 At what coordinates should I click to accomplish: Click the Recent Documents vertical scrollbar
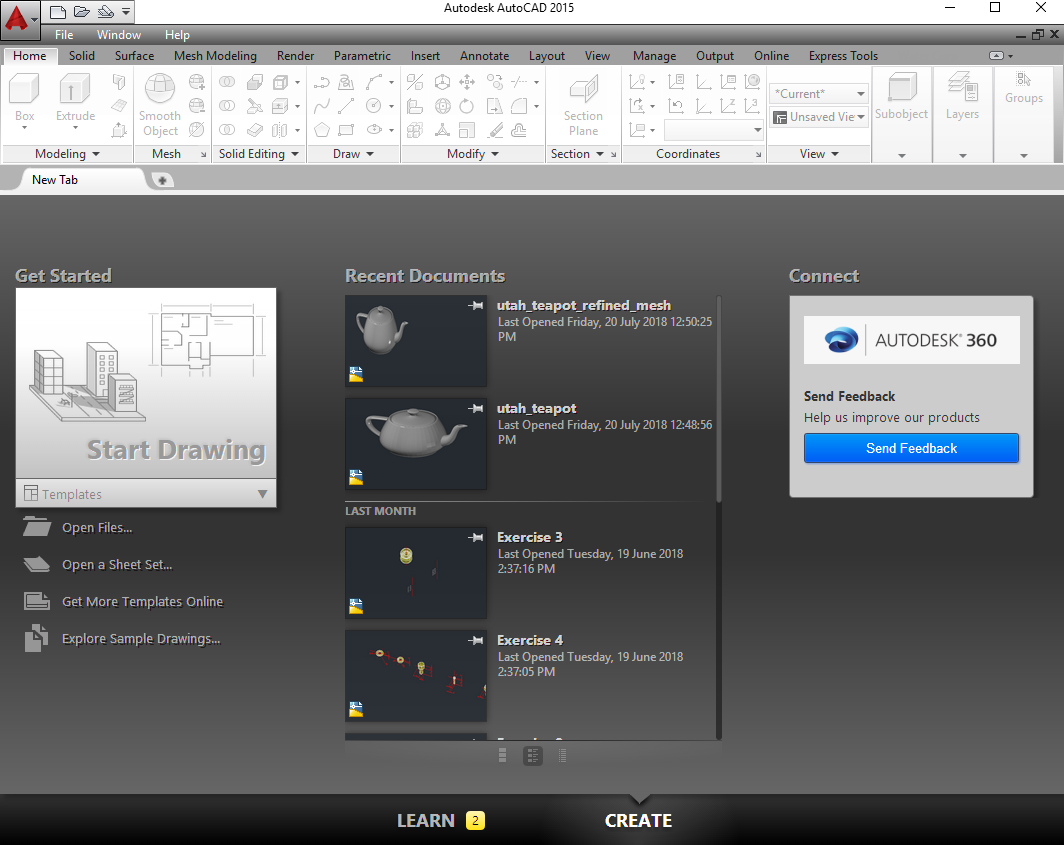coord(718,400)
